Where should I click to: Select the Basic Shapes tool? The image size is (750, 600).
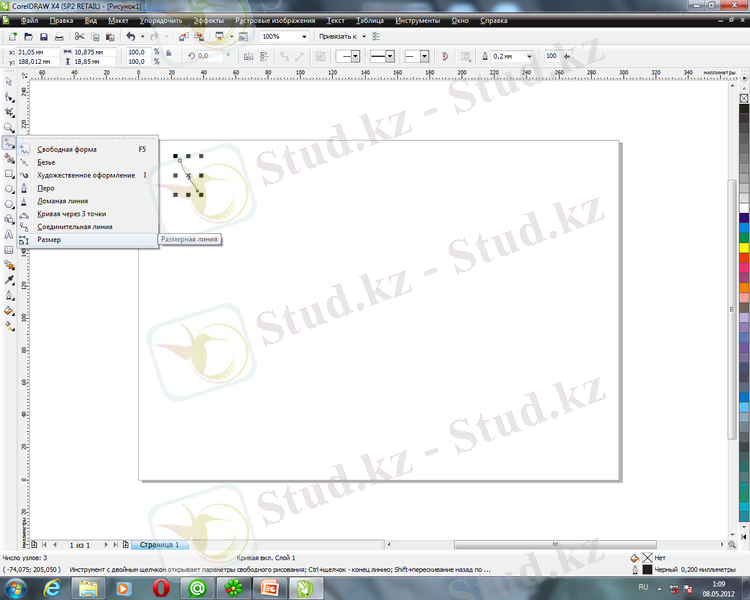click(x=9, y=219)
